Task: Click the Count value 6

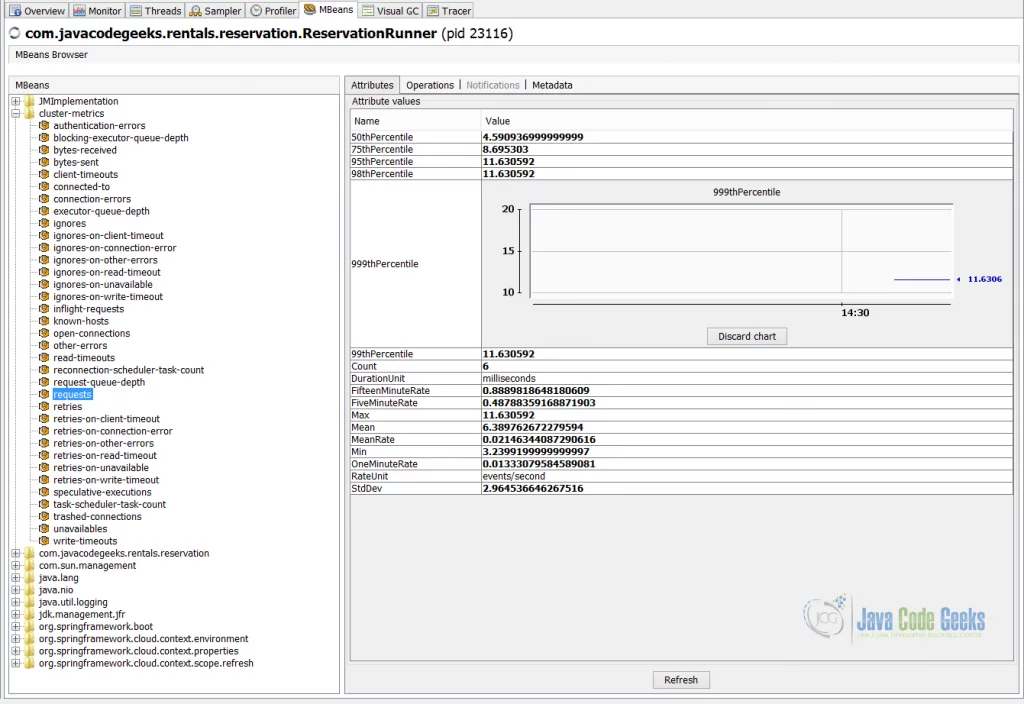Action: 485,366
